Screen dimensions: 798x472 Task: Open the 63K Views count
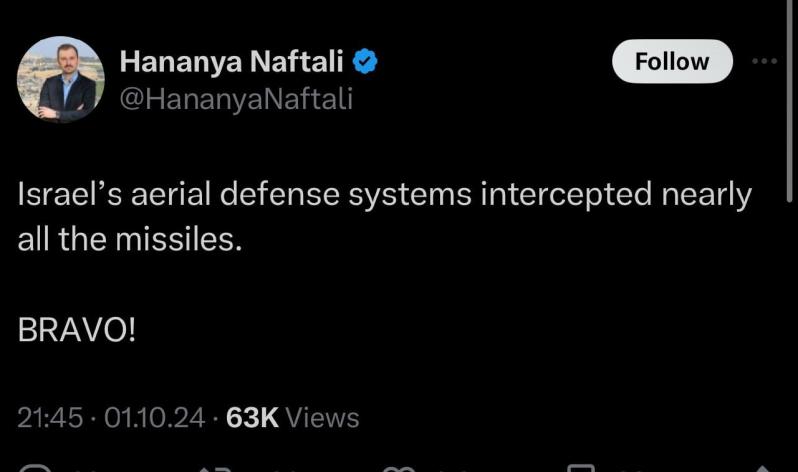click(252, 417)
